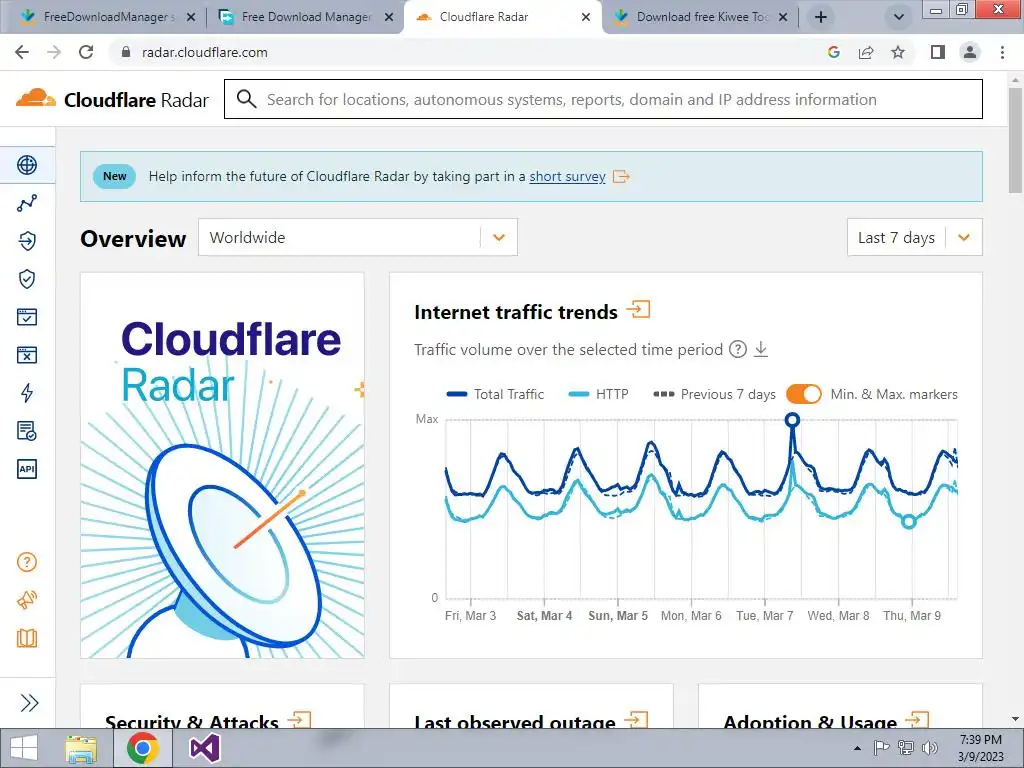Bookmark this page with the star icon

click(898, 52)
